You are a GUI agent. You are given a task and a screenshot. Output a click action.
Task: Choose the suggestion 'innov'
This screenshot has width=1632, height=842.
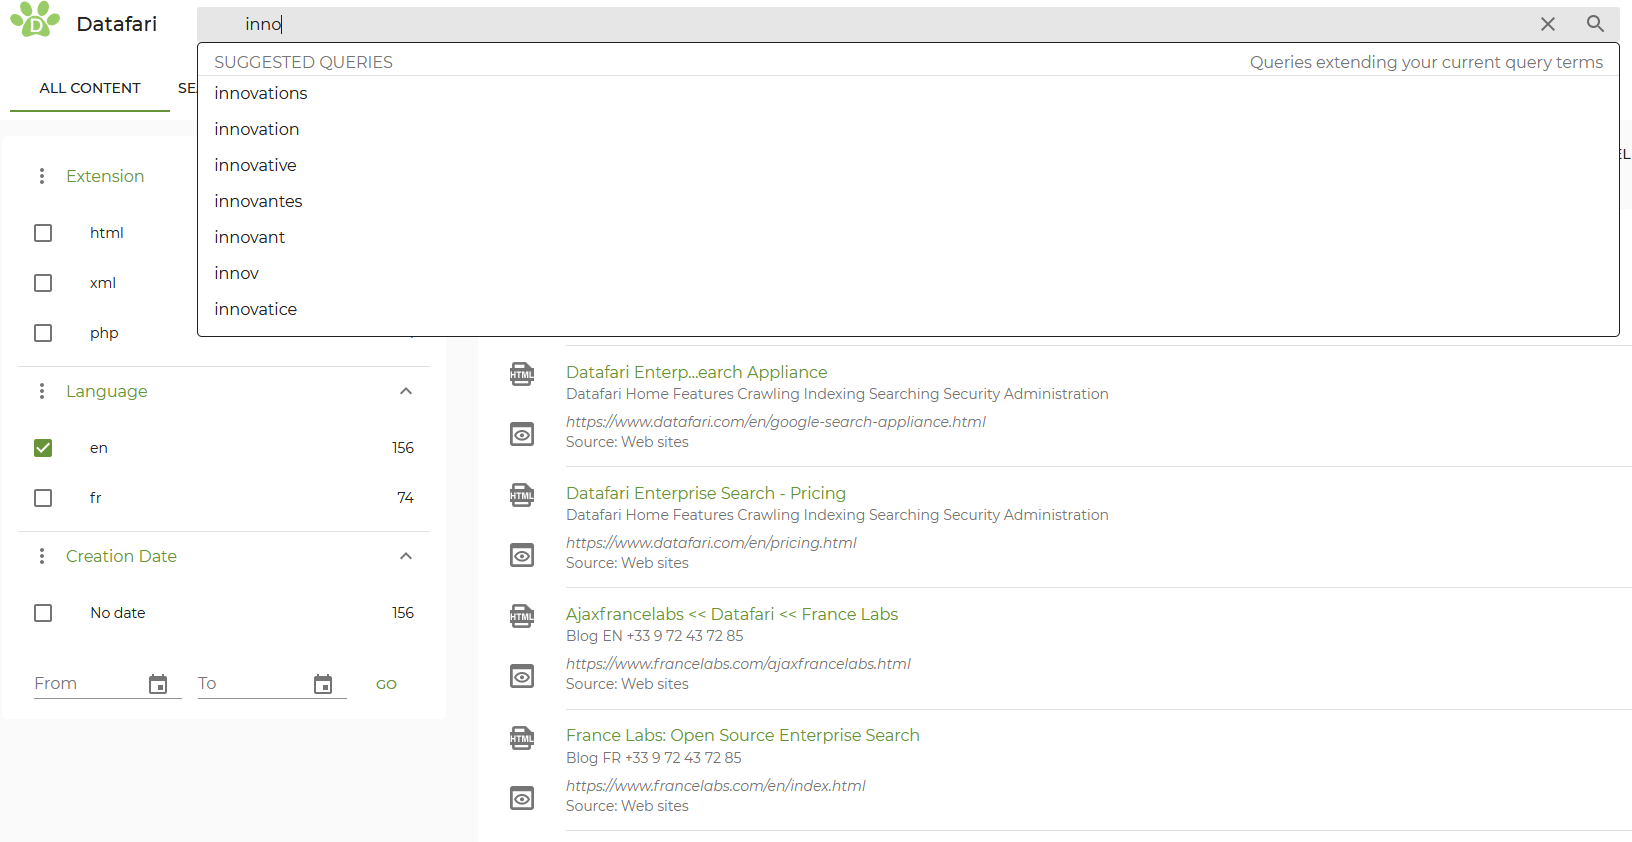908,273
